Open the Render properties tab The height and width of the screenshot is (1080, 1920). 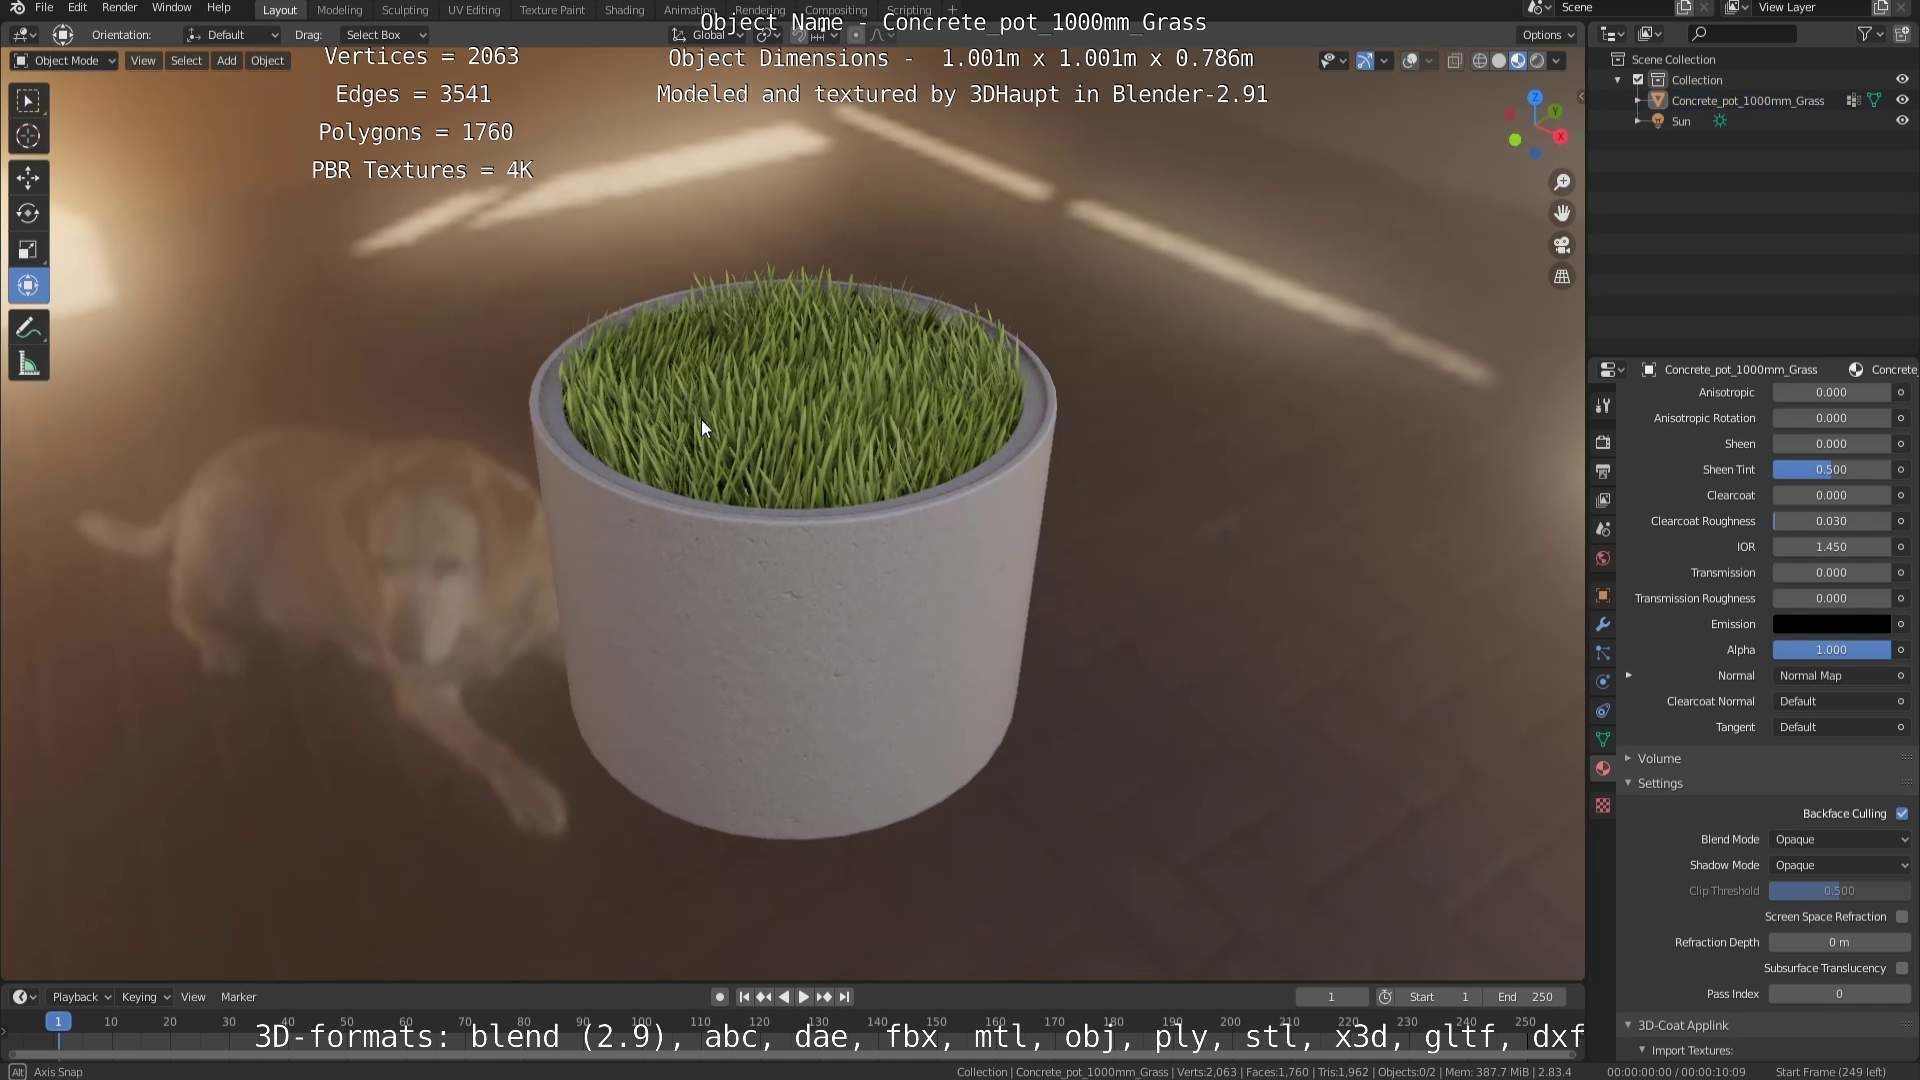click(1603, 442)
